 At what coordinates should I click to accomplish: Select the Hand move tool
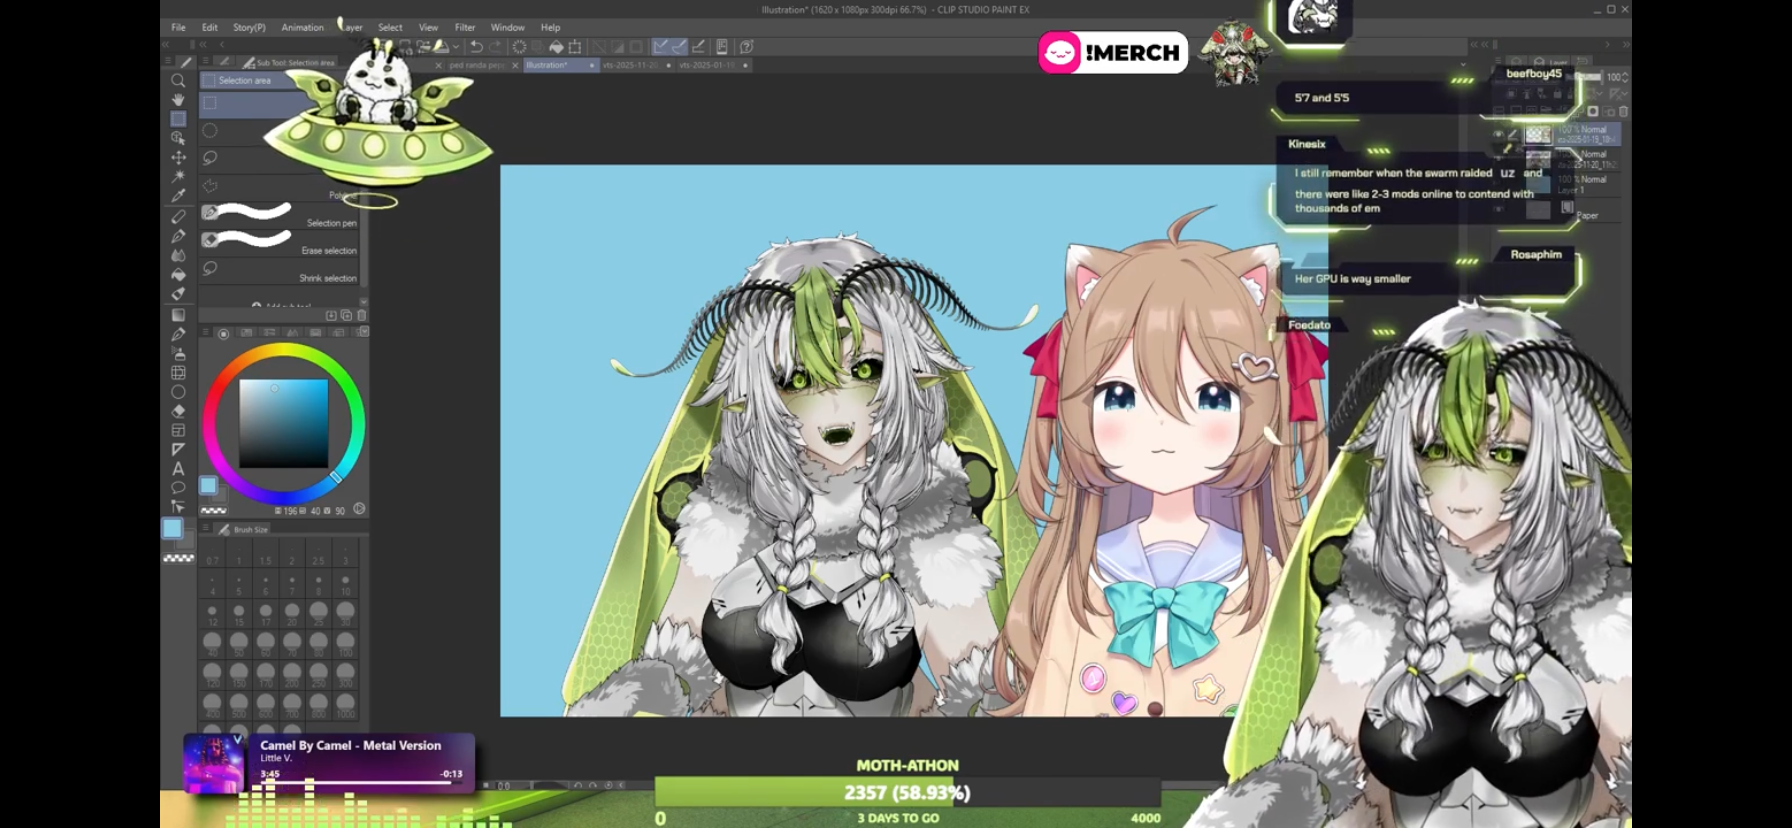(x=178, y=99)
